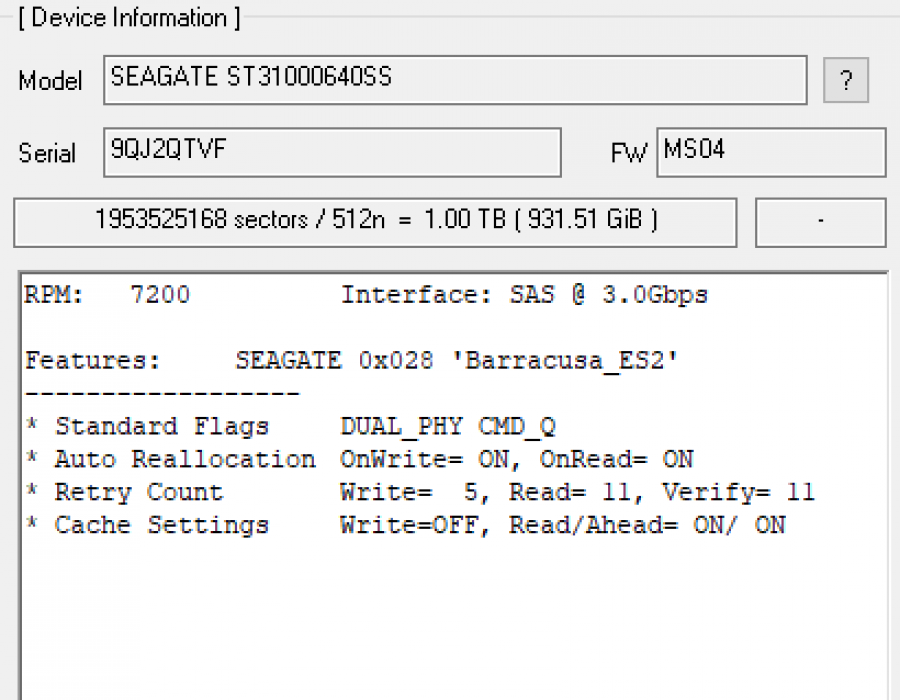
Task: Select the Serial number field 9QJ2QTVF
Action: (x=332, y=152)
